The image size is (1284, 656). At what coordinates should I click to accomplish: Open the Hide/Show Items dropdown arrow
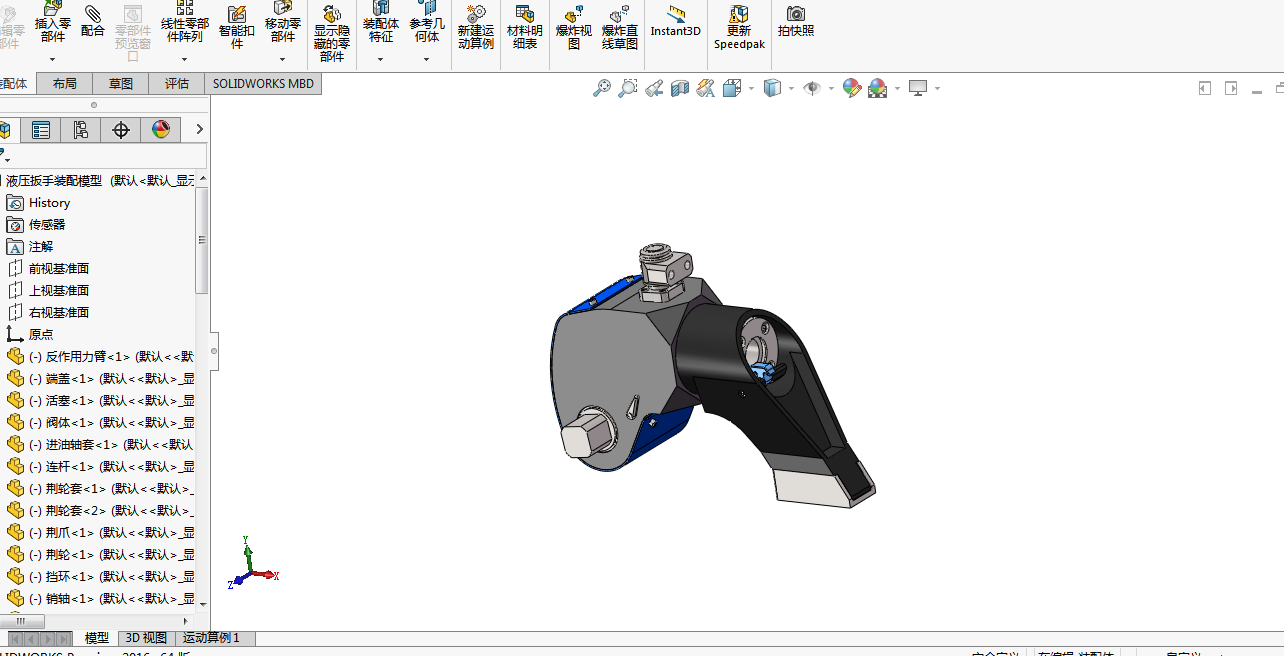(830, 89)
